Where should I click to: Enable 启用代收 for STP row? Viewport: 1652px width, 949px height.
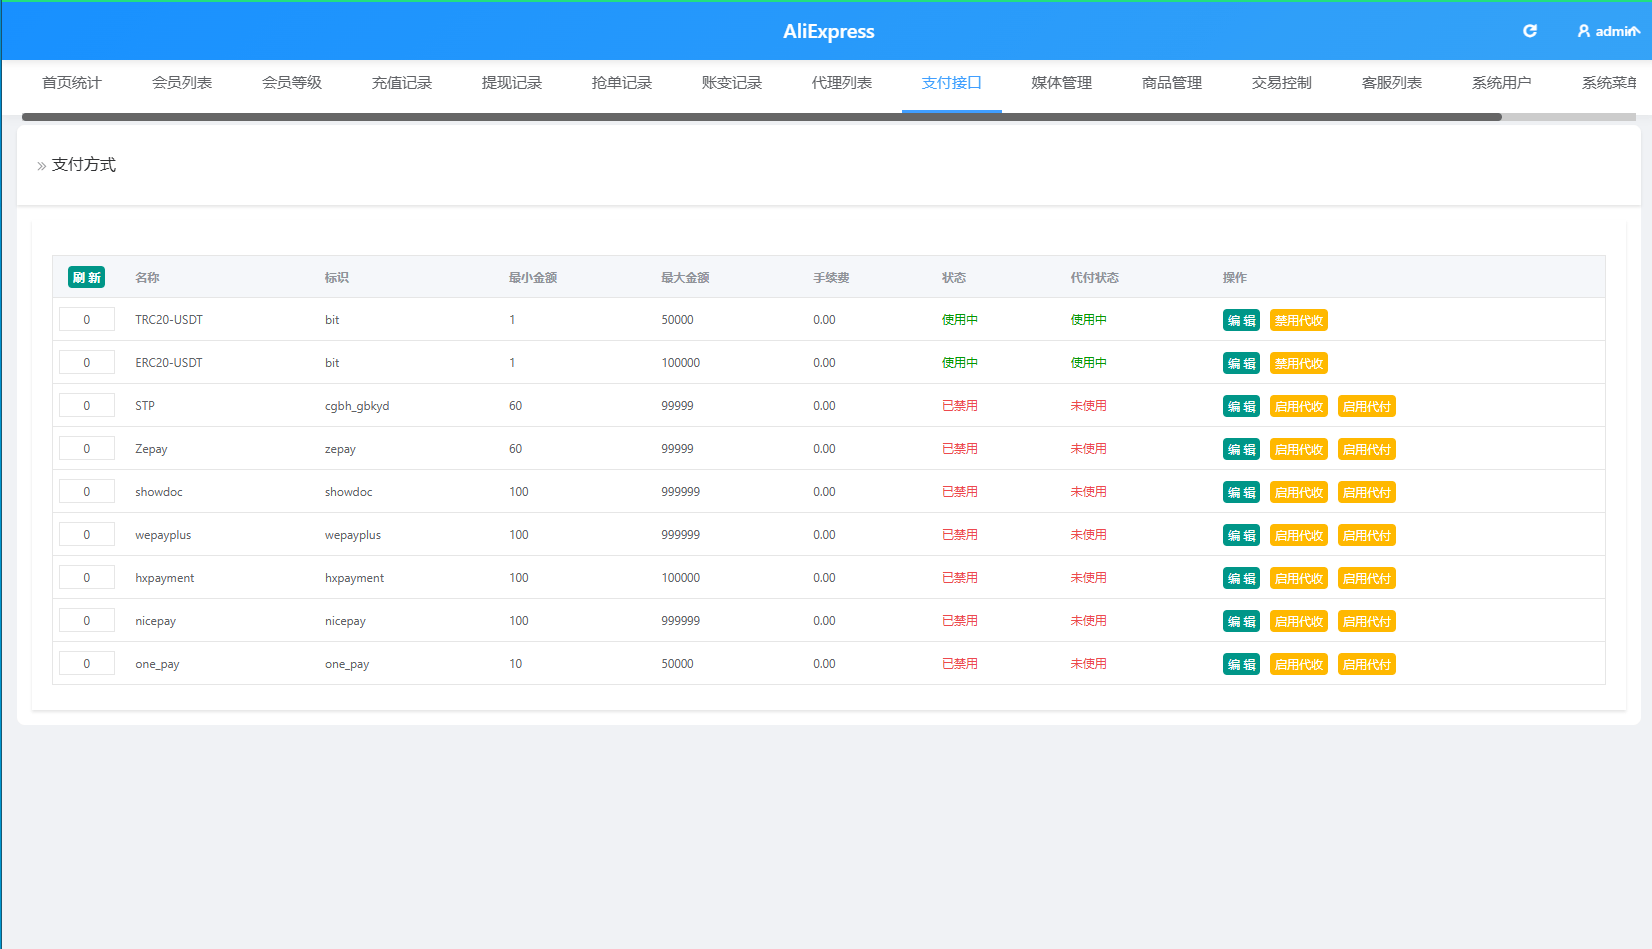[1299, 406]
